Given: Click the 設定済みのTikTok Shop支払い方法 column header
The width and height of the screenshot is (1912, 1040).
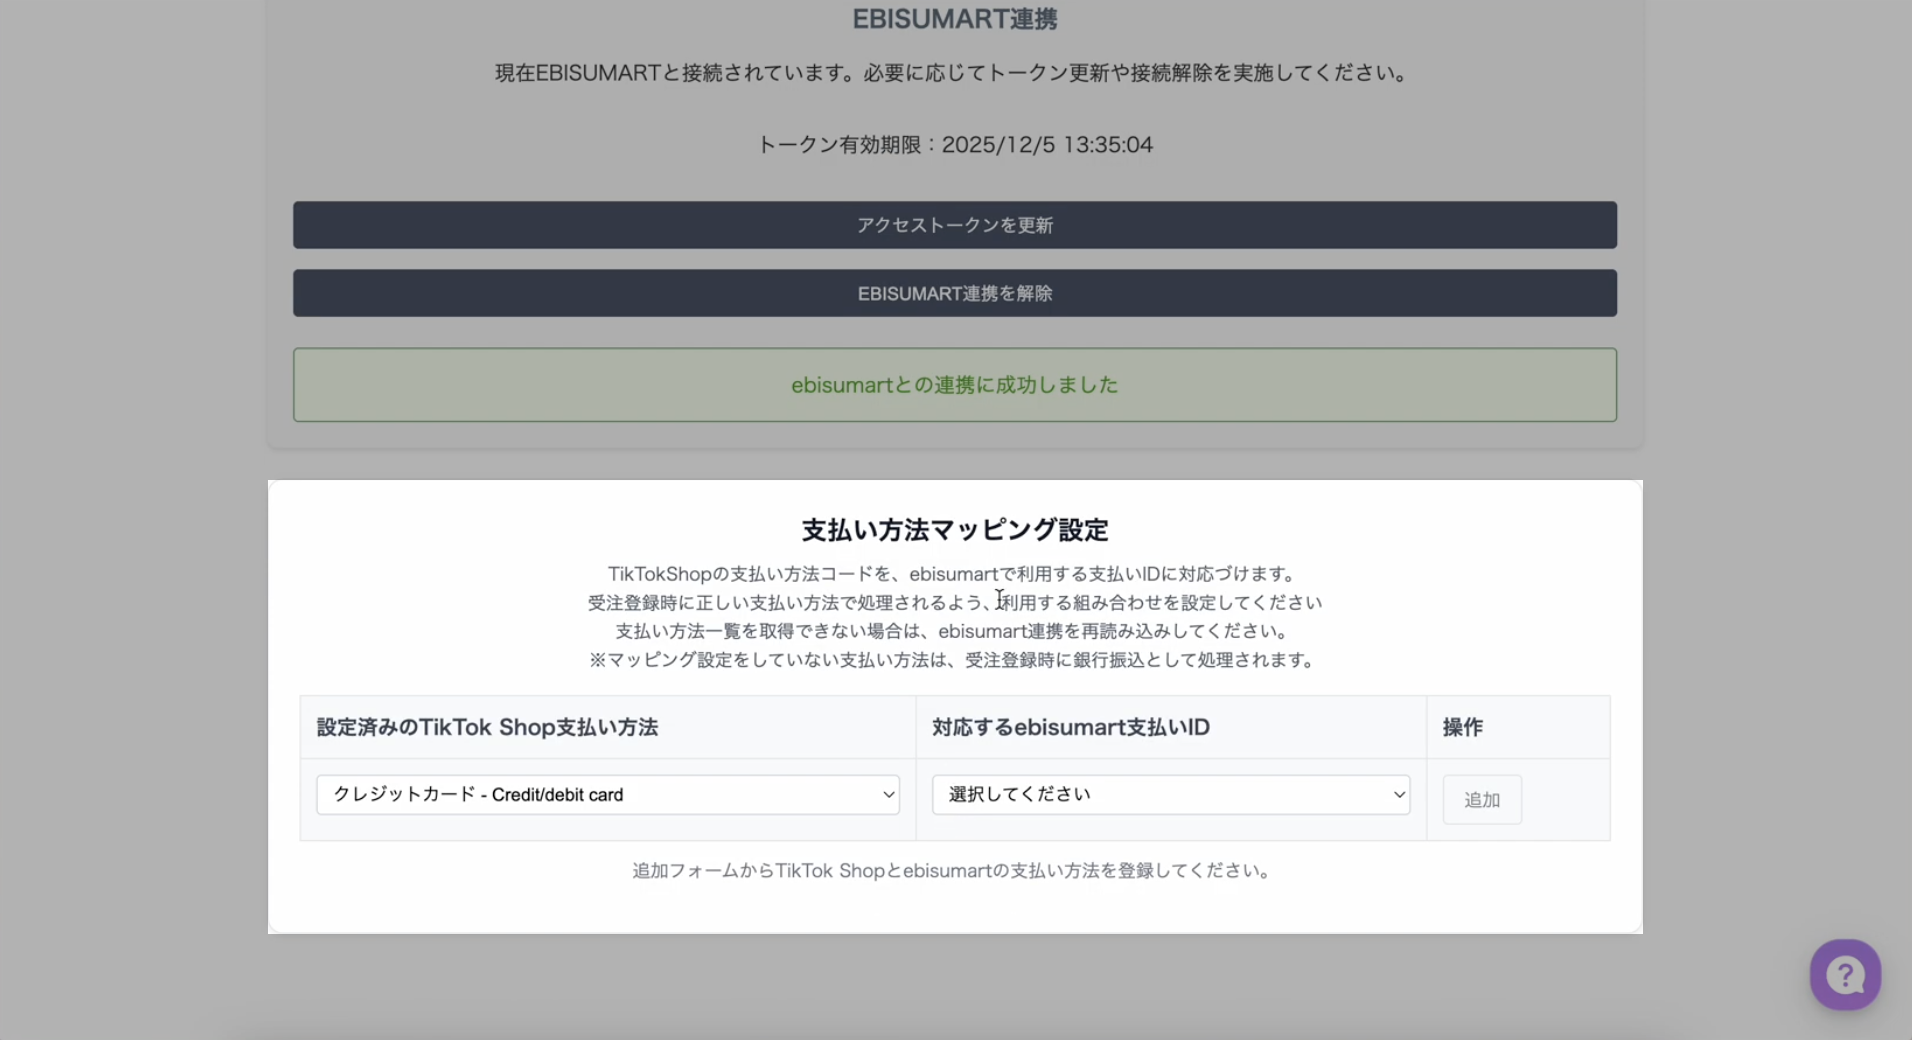Looking at the screenshot, I should 488,727.
